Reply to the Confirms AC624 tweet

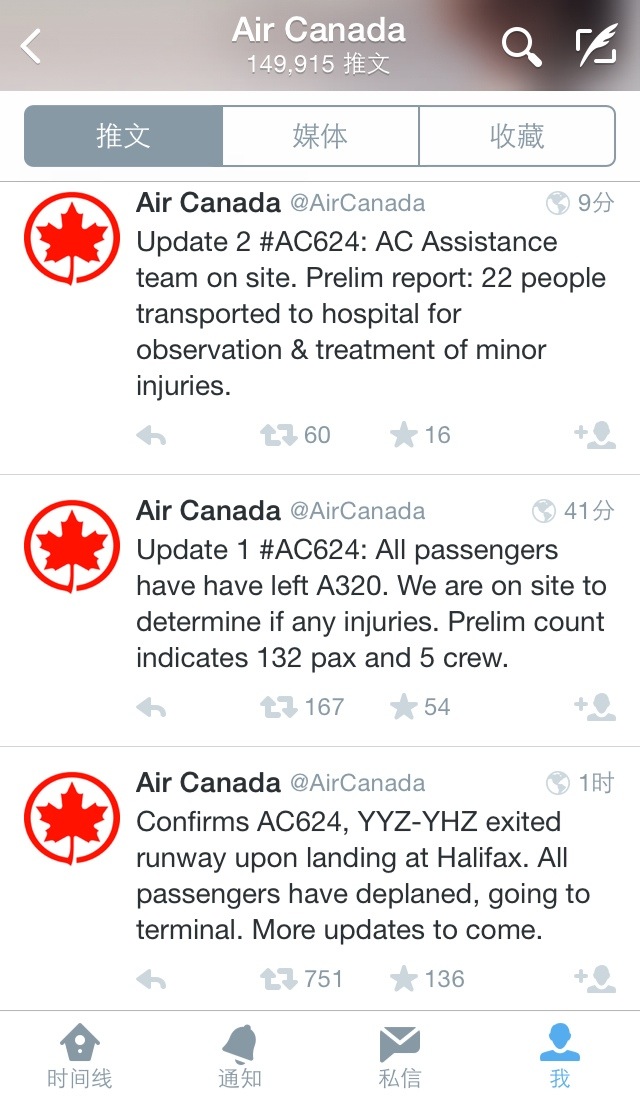[x=151, y=980]
